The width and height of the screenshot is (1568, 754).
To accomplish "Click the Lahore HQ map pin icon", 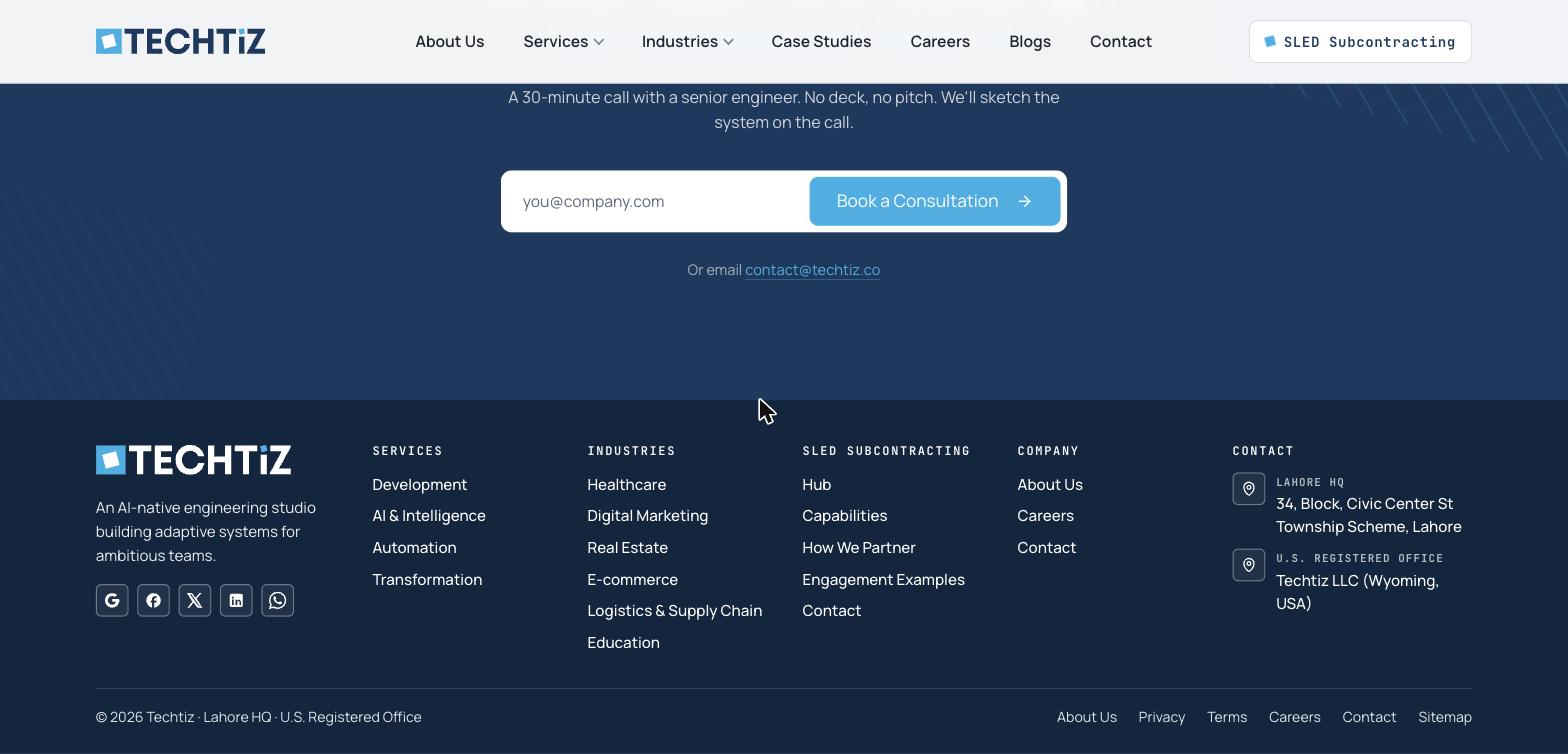I will (1249, 489).
